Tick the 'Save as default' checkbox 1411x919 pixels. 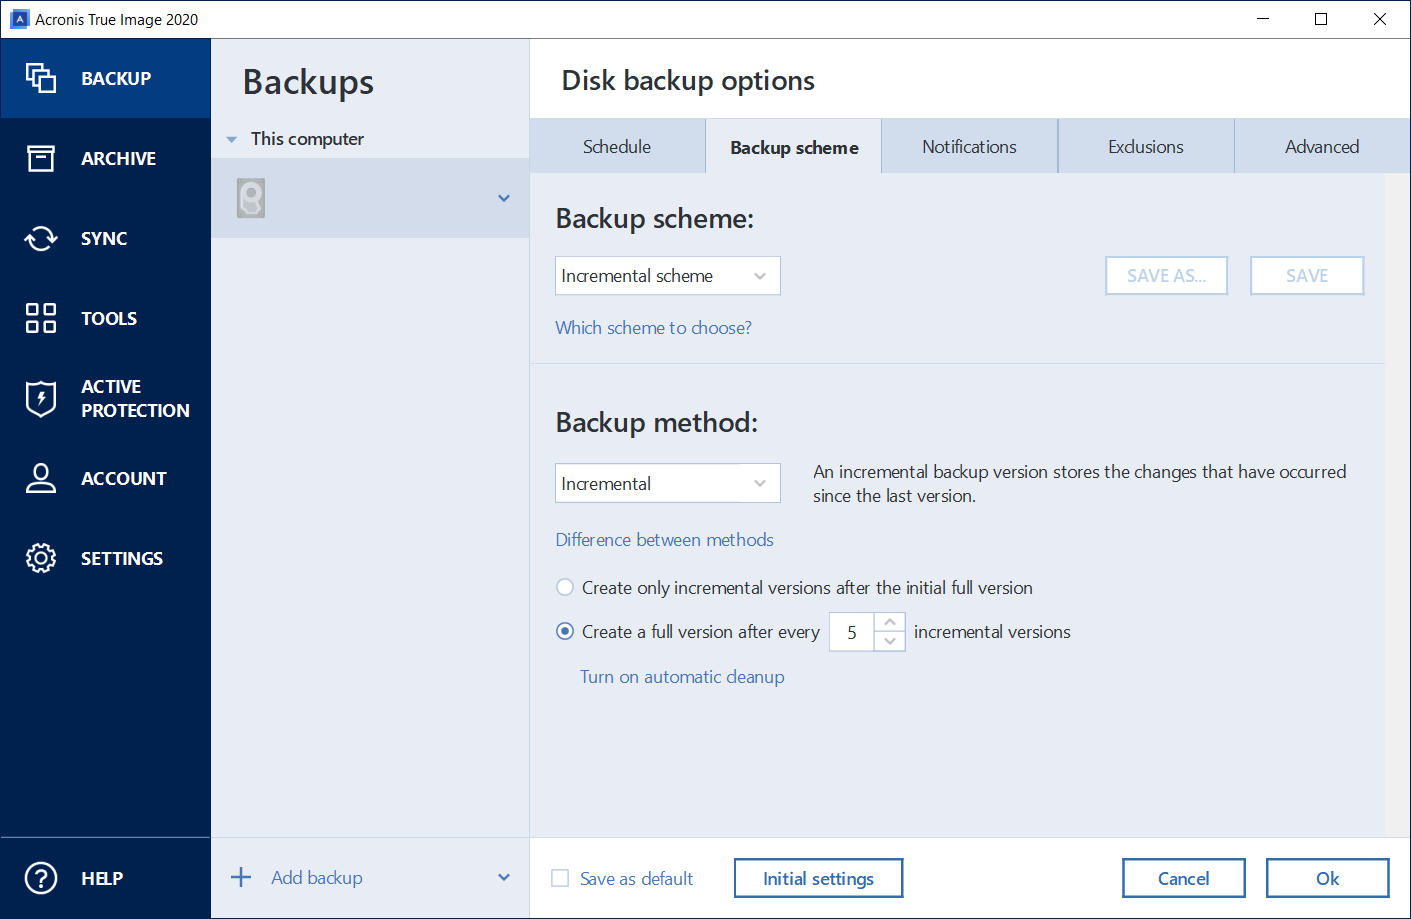tap(560, 878)
